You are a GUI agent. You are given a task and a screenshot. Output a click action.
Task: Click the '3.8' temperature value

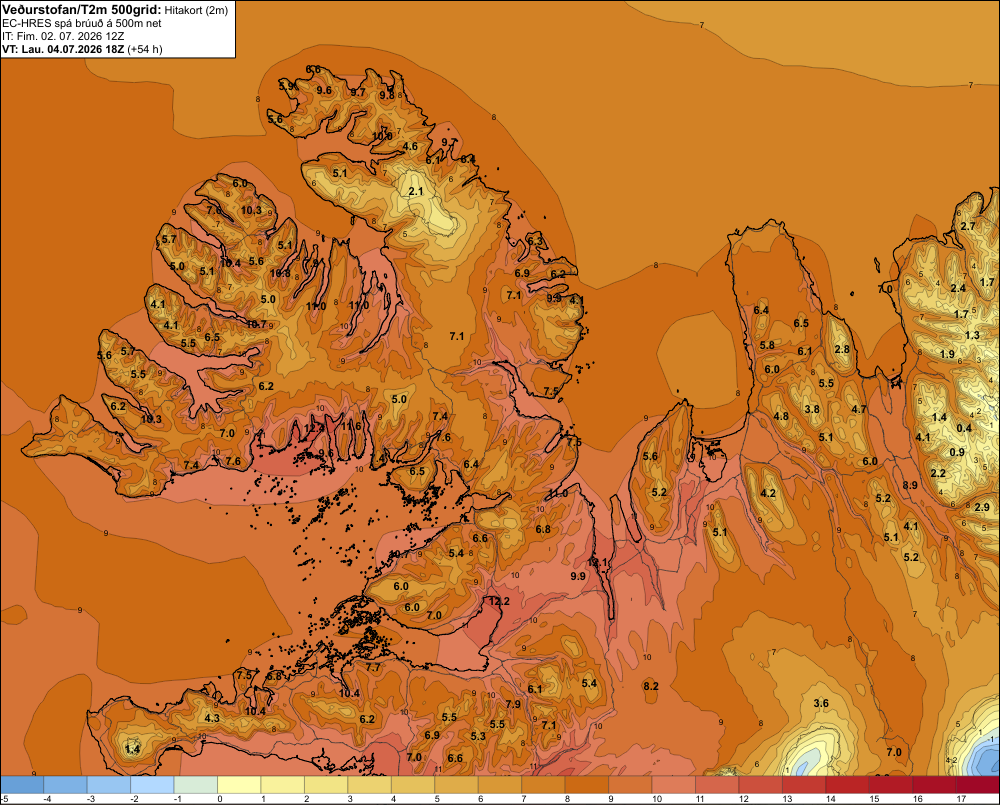coord(812,410)
